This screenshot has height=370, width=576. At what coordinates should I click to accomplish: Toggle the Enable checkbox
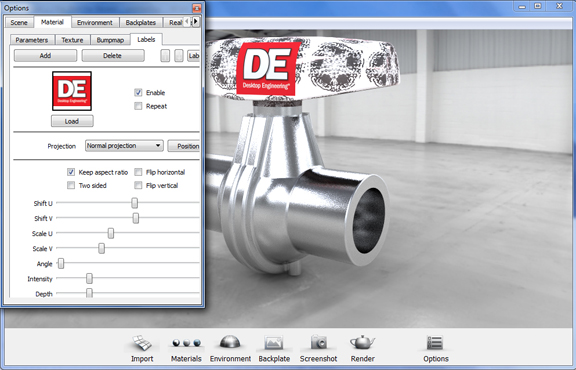(138, 93)
